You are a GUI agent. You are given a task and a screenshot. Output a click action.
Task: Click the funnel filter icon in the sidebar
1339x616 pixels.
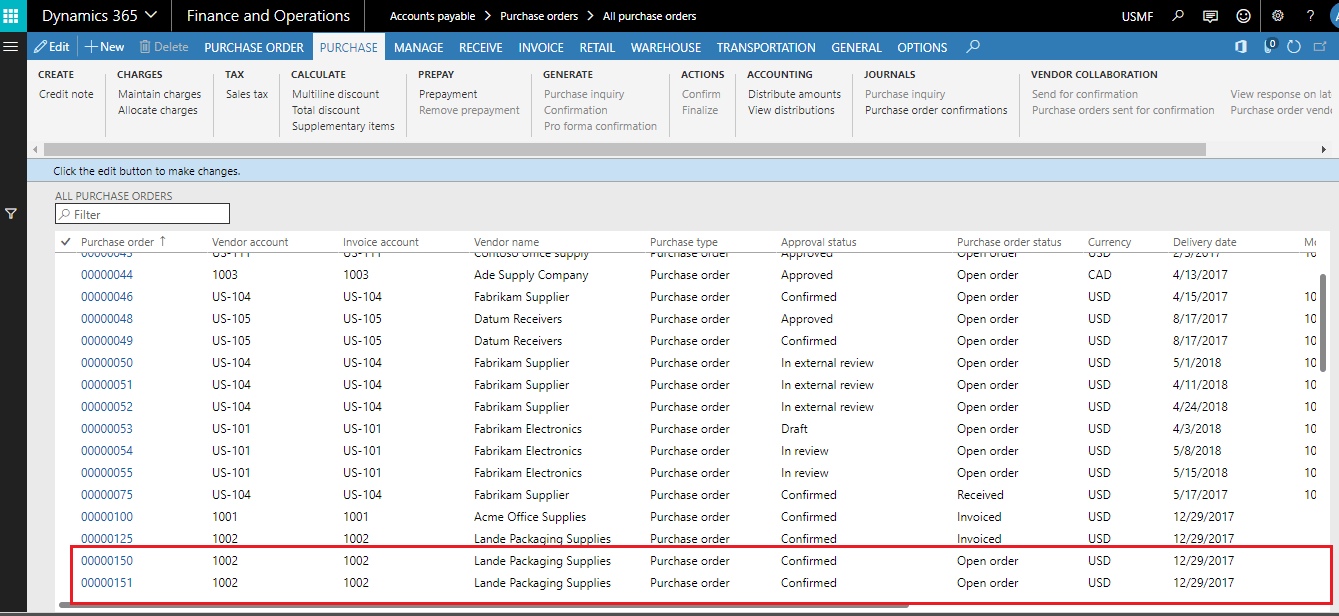coord(12,213)
